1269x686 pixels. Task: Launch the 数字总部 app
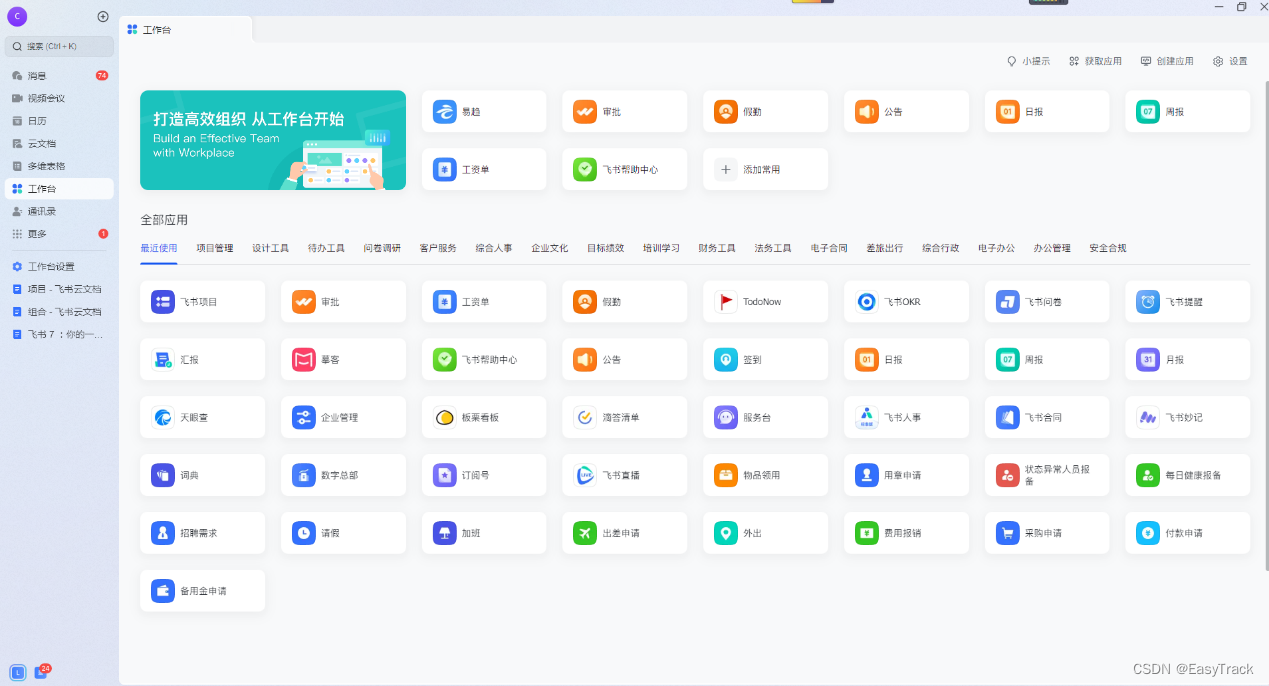(343, 475)
